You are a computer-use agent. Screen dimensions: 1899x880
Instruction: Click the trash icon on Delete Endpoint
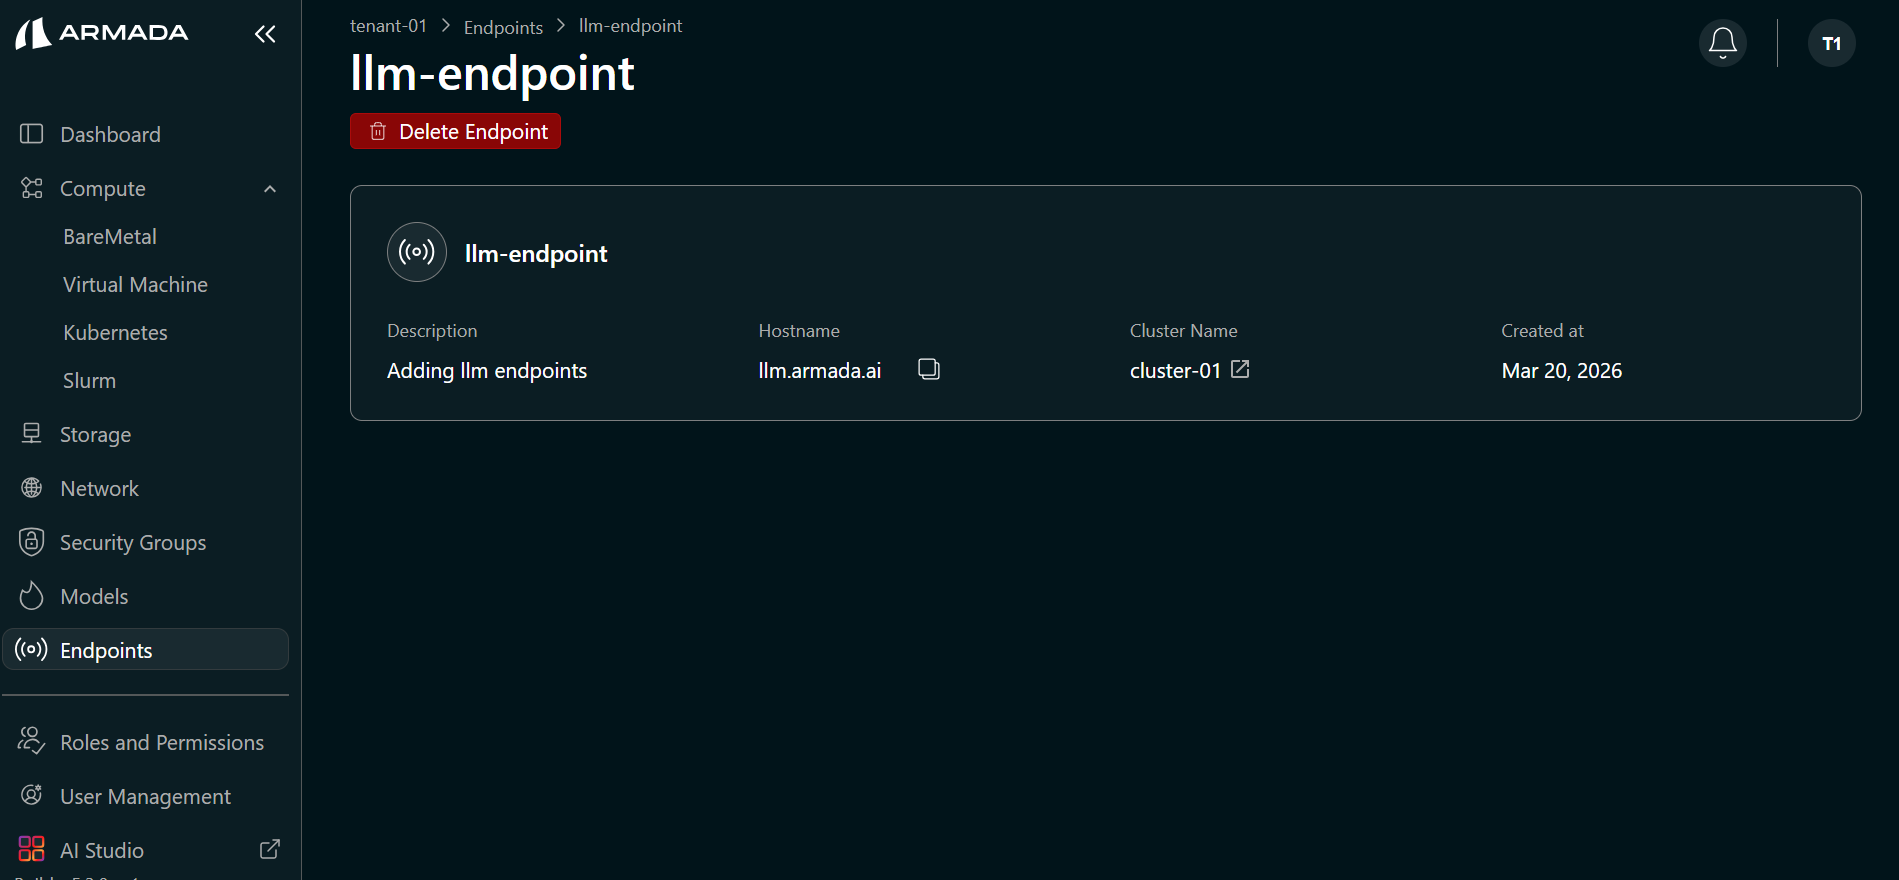coord(378,131)
